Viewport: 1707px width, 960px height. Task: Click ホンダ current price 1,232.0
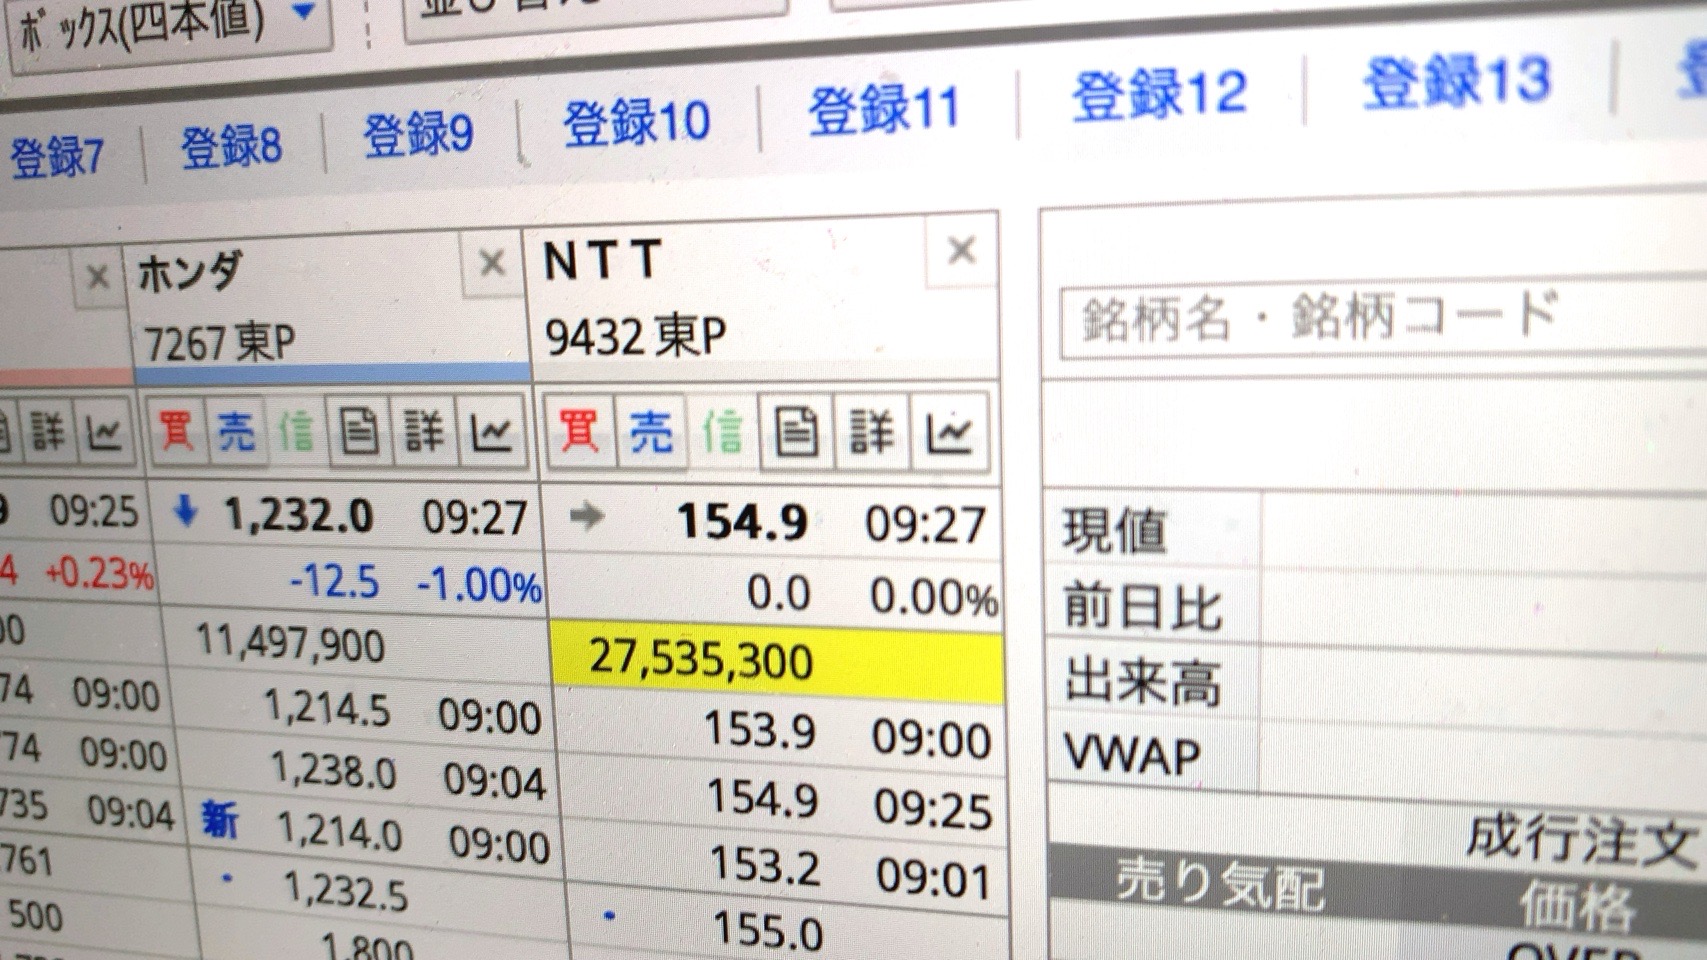(299, 516)
